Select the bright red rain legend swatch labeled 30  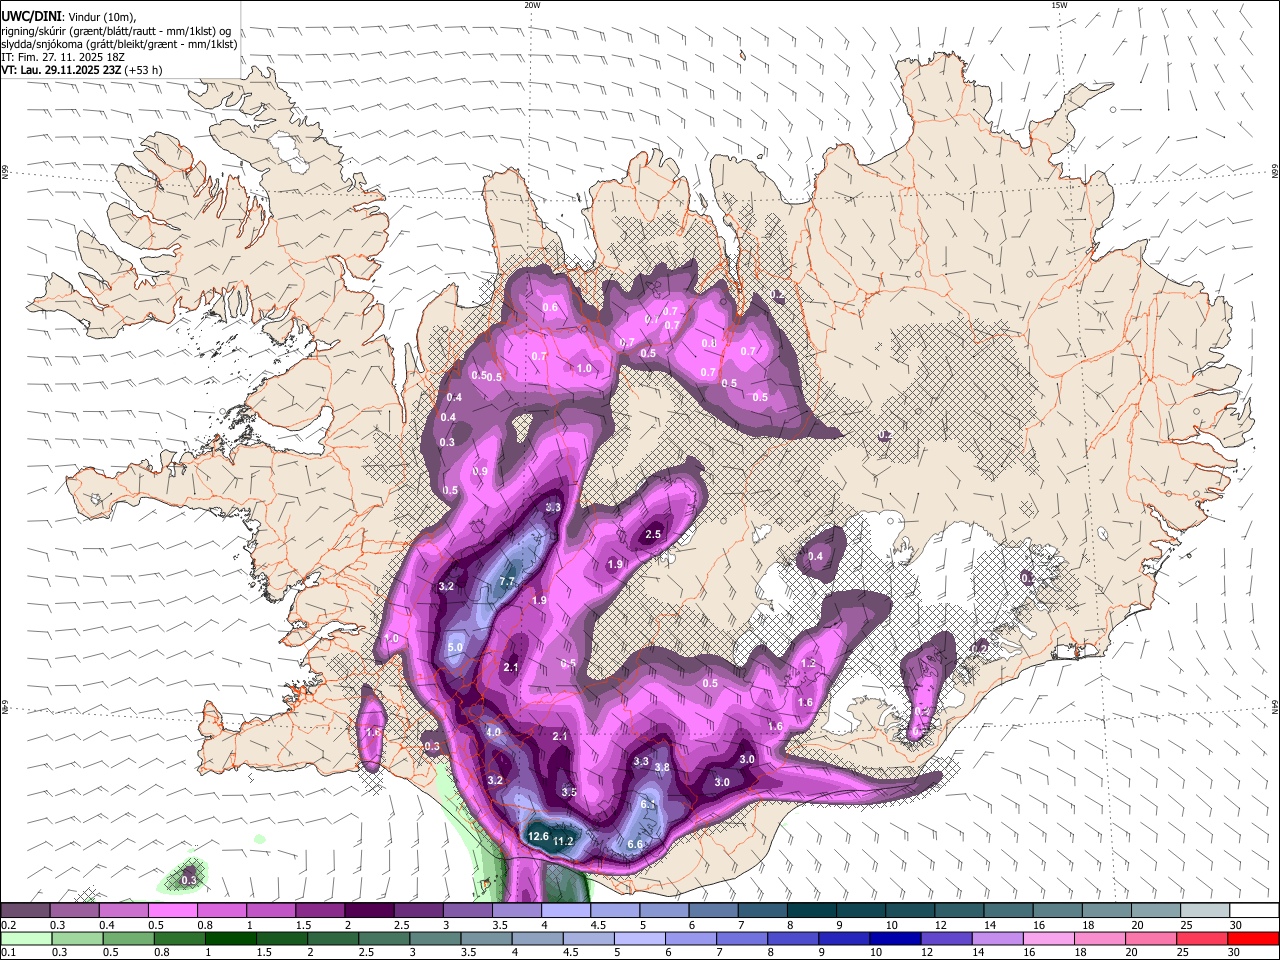click(x=1253, y=938)
